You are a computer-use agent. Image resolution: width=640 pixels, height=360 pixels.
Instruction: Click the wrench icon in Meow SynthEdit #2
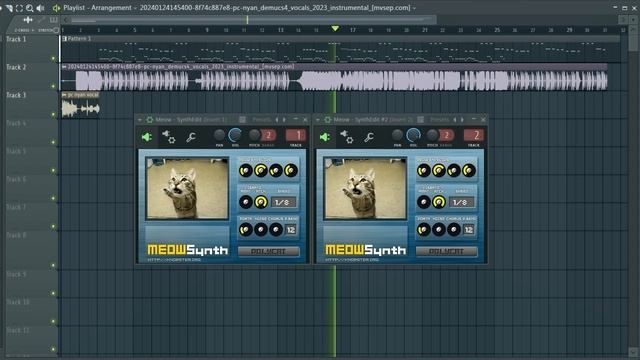tap(369, 137)
